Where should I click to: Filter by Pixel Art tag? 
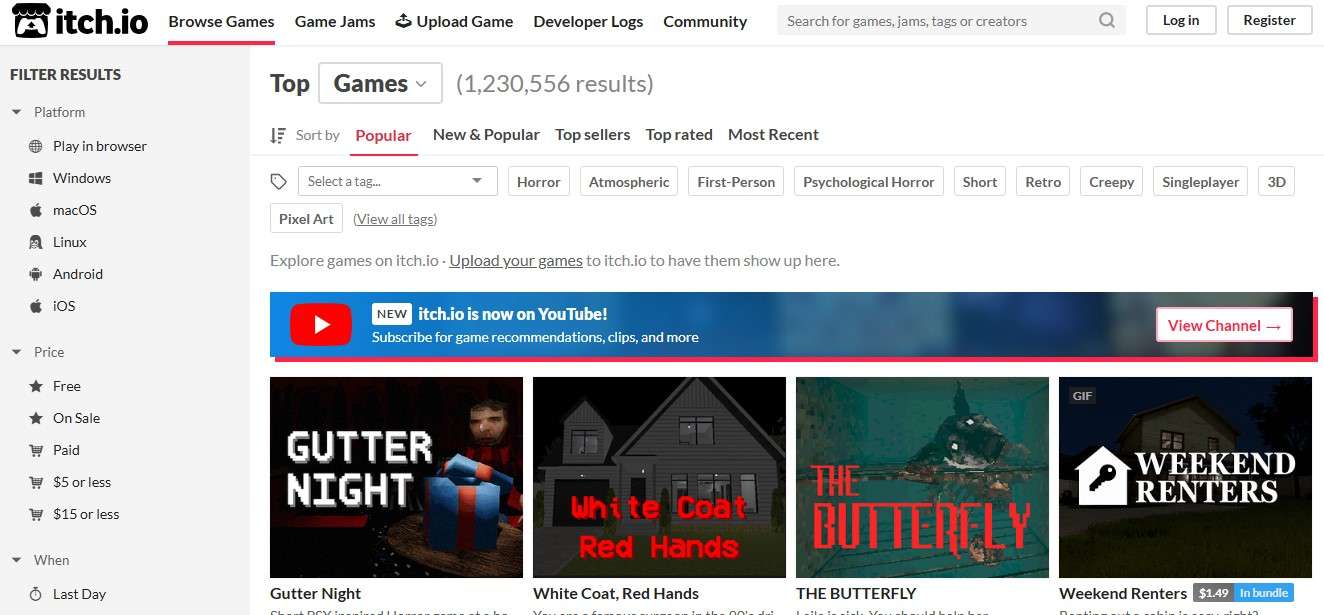[x=307, y=219]
